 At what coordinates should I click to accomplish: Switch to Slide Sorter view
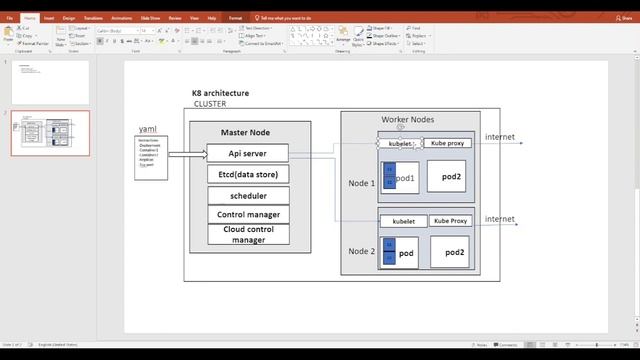click(x=542, y=345)
